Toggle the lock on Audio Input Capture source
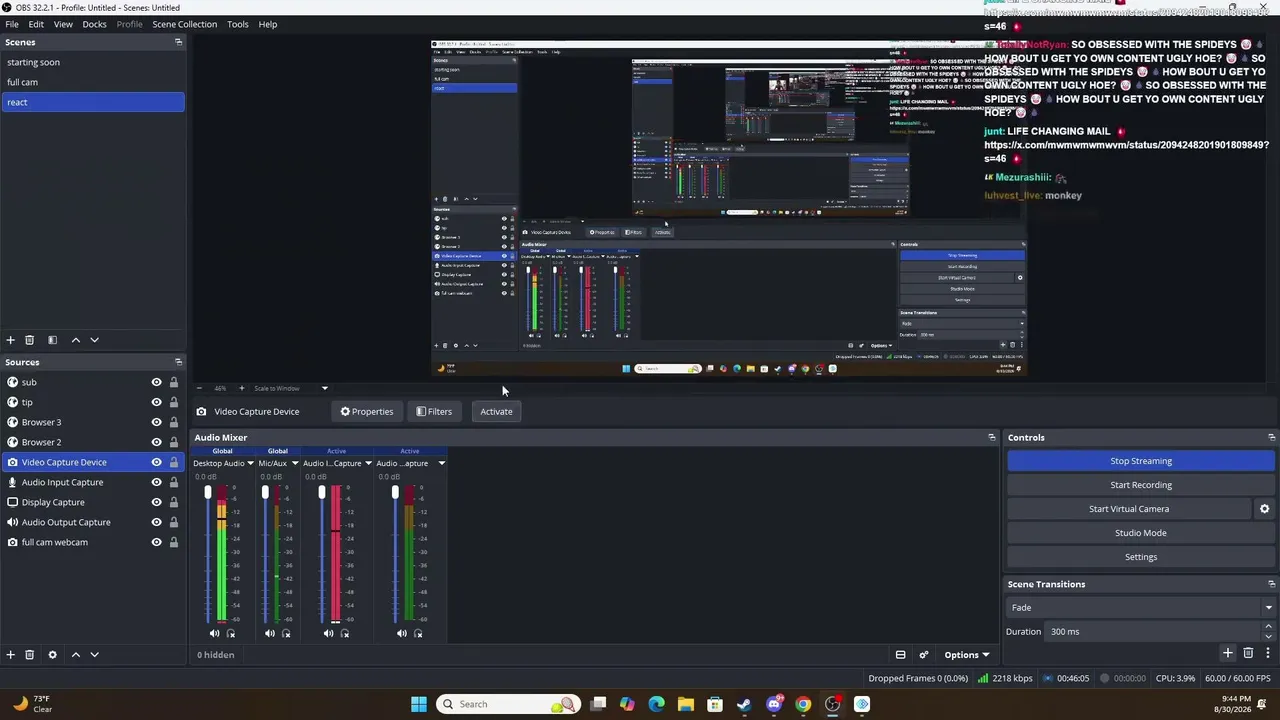The image size is (1280, 720). pos(173,482)
